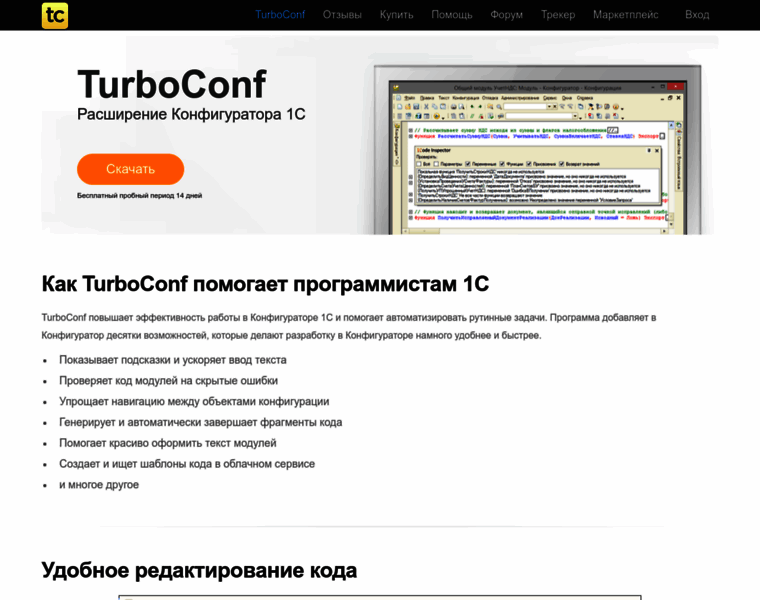Click the yellow tc logo icon
Image resolution: width=760 pixels, height=600 pixels.
(55, 16)
